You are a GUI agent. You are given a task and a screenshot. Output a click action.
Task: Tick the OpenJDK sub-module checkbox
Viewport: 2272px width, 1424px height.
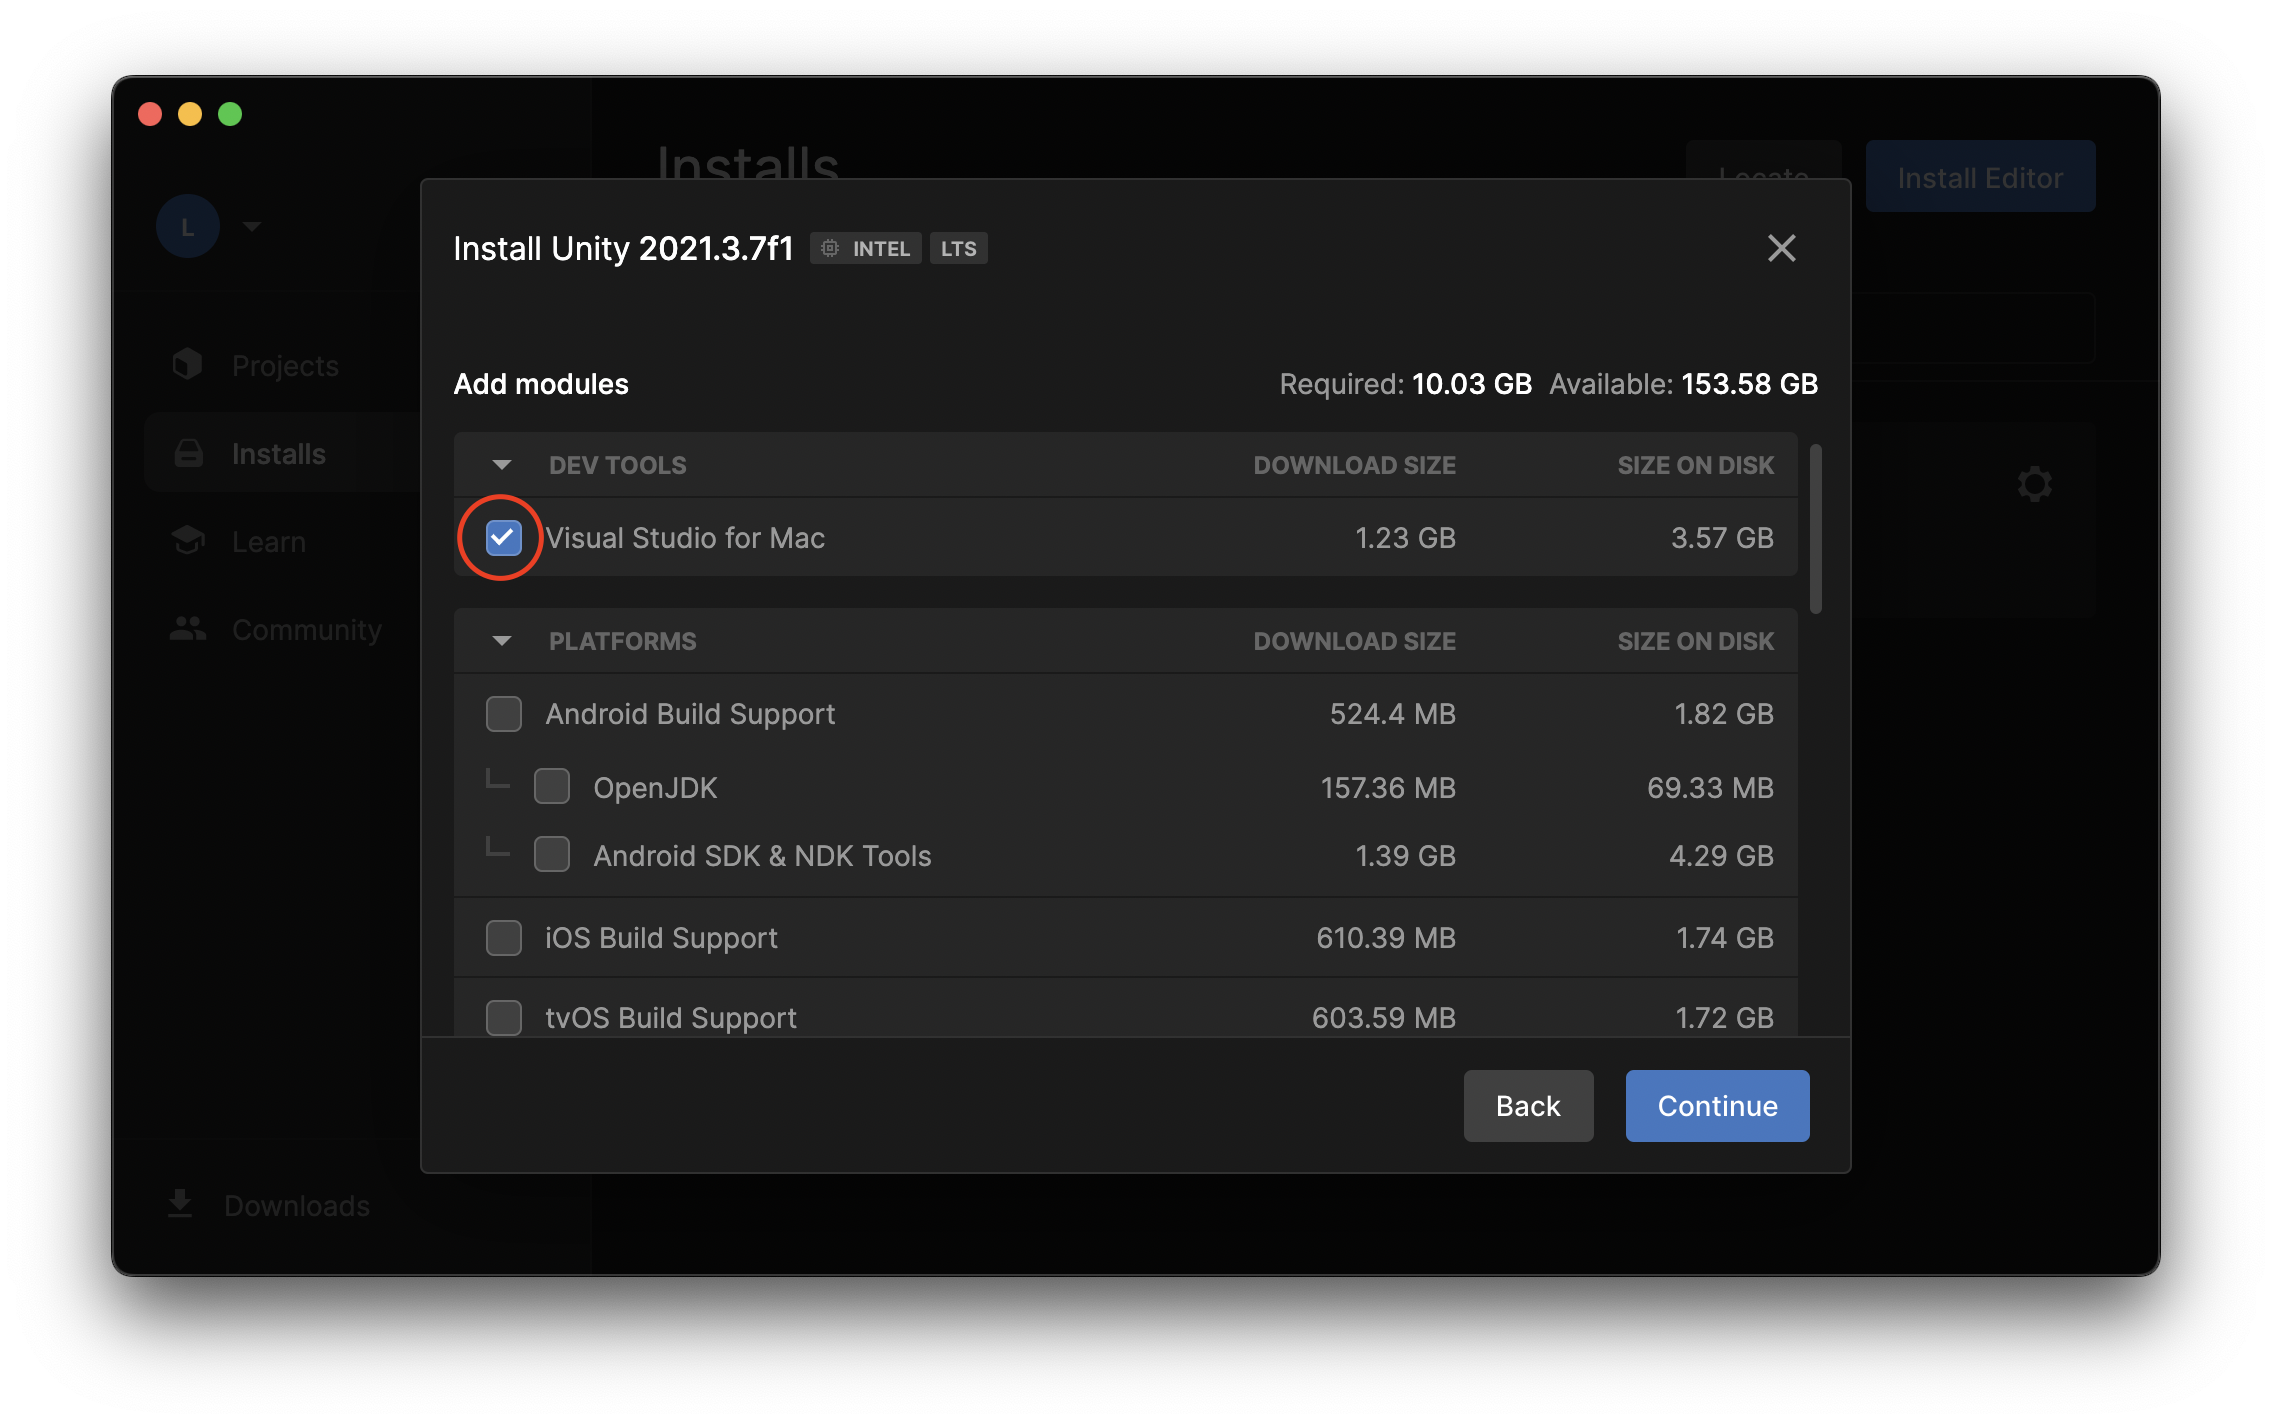pyautogui.click(x=551, y=787)
